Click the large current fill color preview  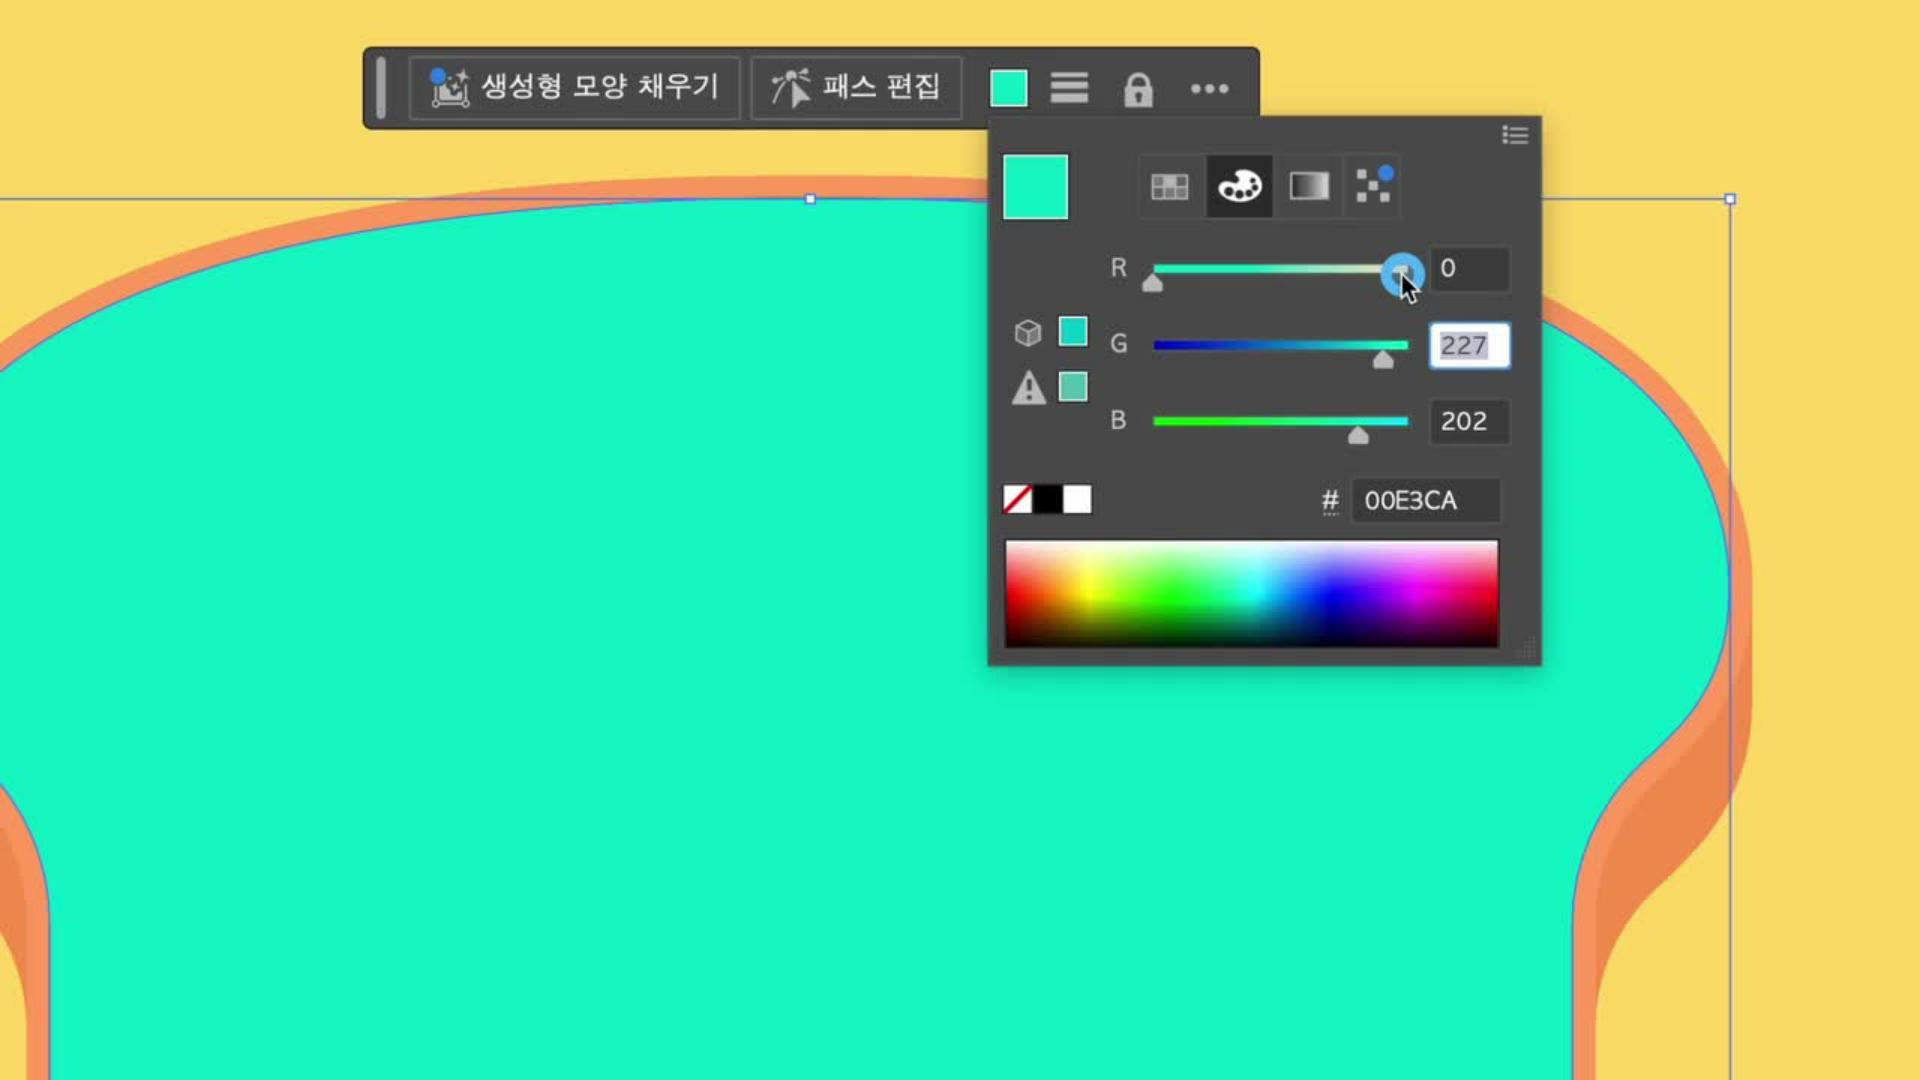[x=1035, y=187]
